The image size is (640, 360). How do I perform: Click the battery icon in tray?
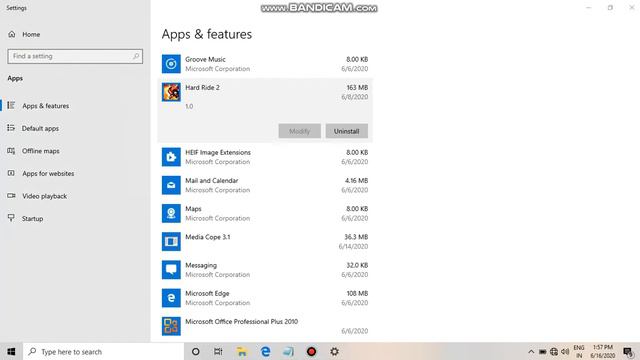click(542, 351)
